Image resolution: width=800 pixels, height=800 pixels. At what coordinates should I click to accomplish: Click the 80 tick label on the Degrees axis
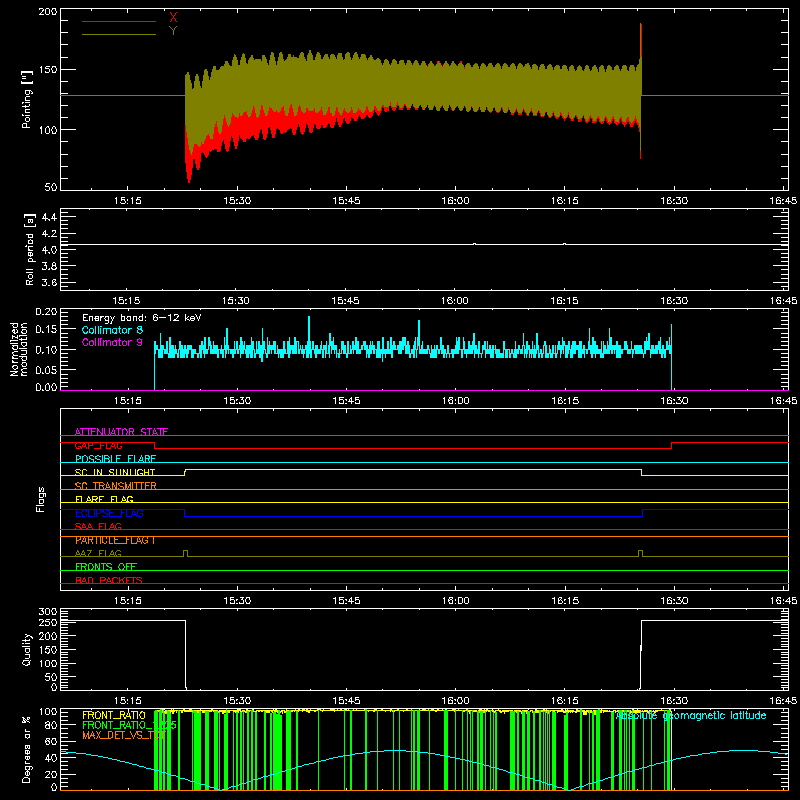pyautogui.click(x=52, y=725)
